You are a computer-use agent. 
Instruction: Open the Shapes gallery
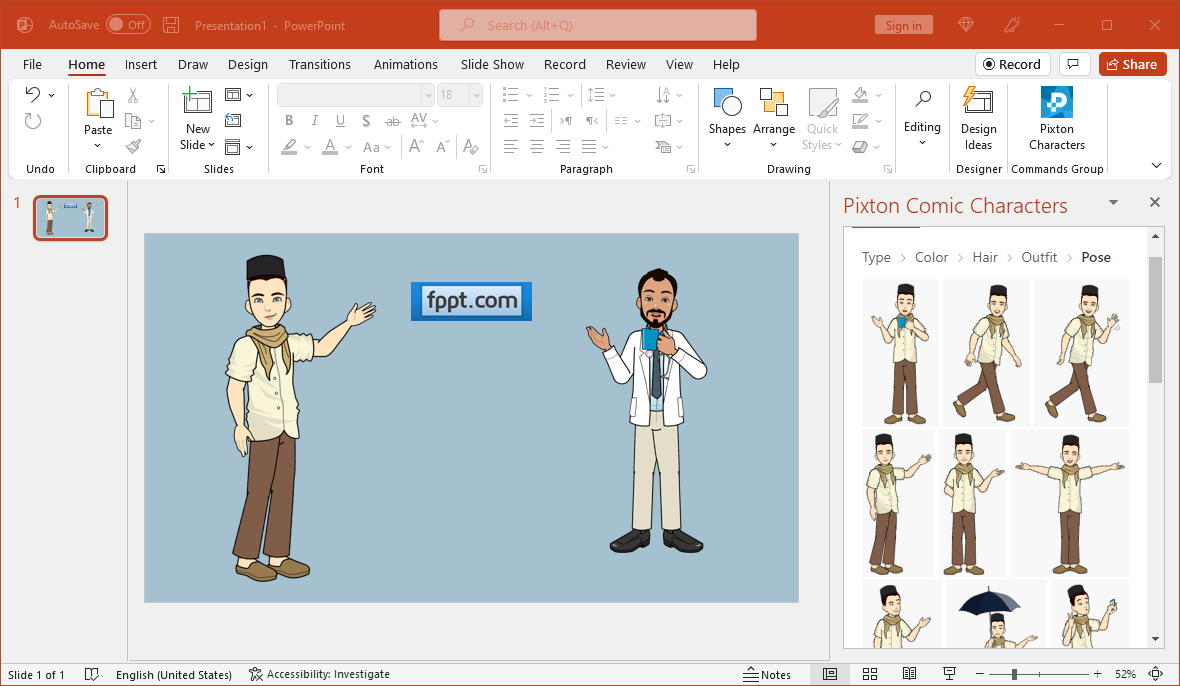point(727,119)
